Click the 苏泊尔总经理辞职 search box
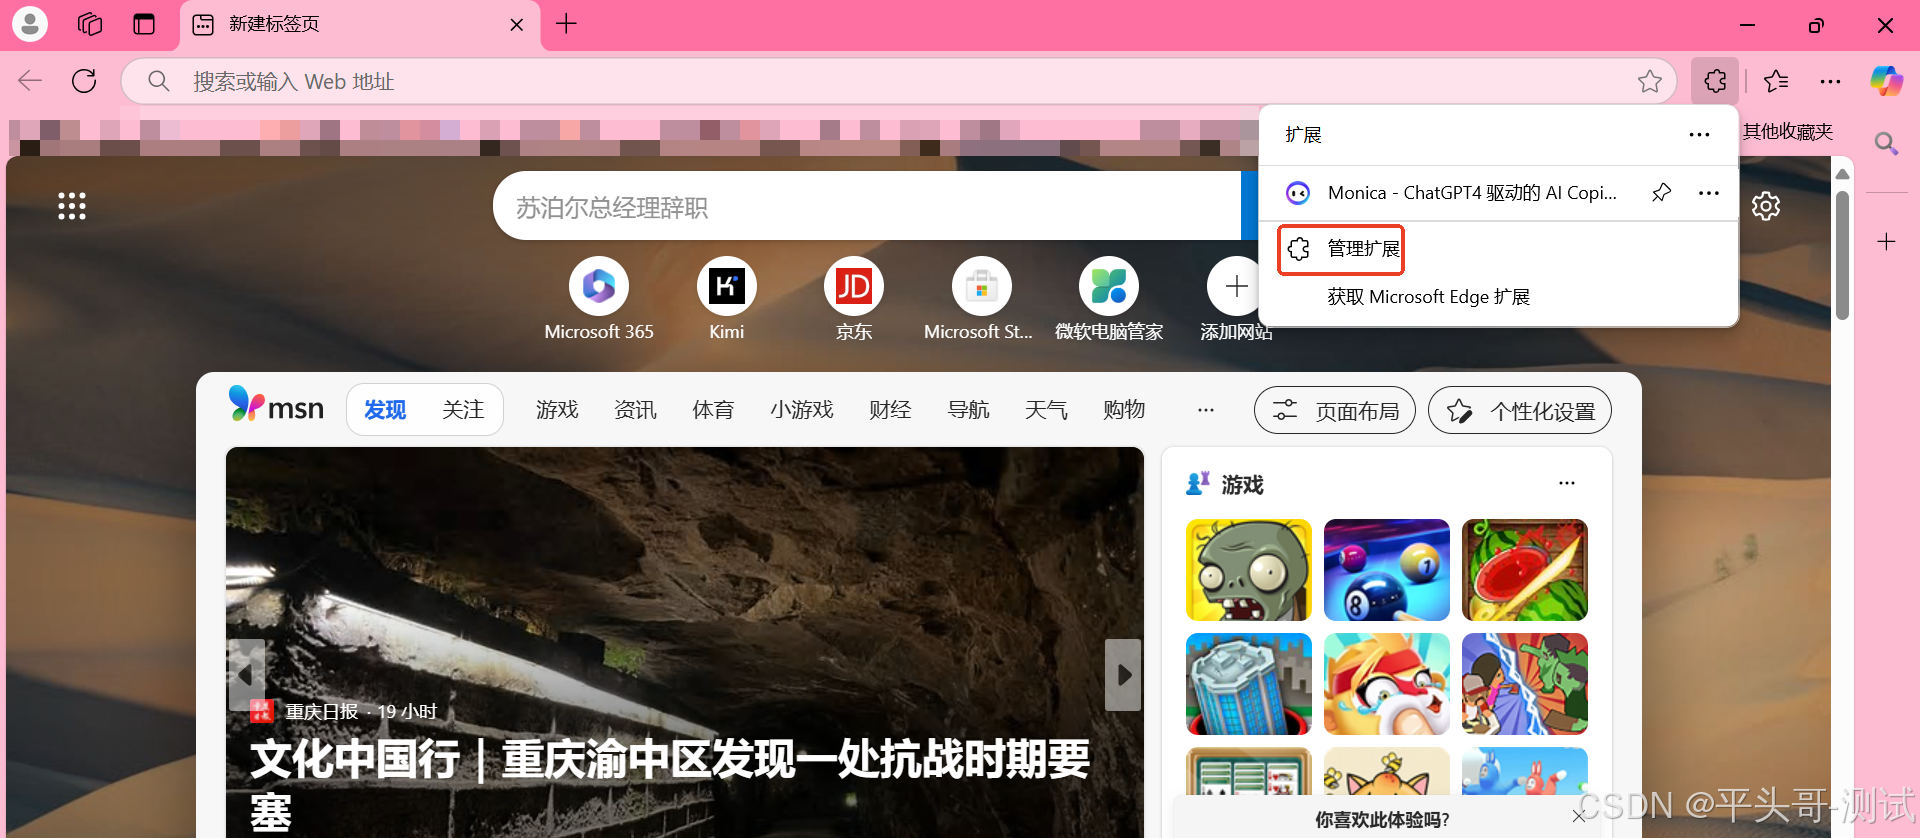Image resolution: width=1920 pixels, height=838 pixels. (867, 206)
